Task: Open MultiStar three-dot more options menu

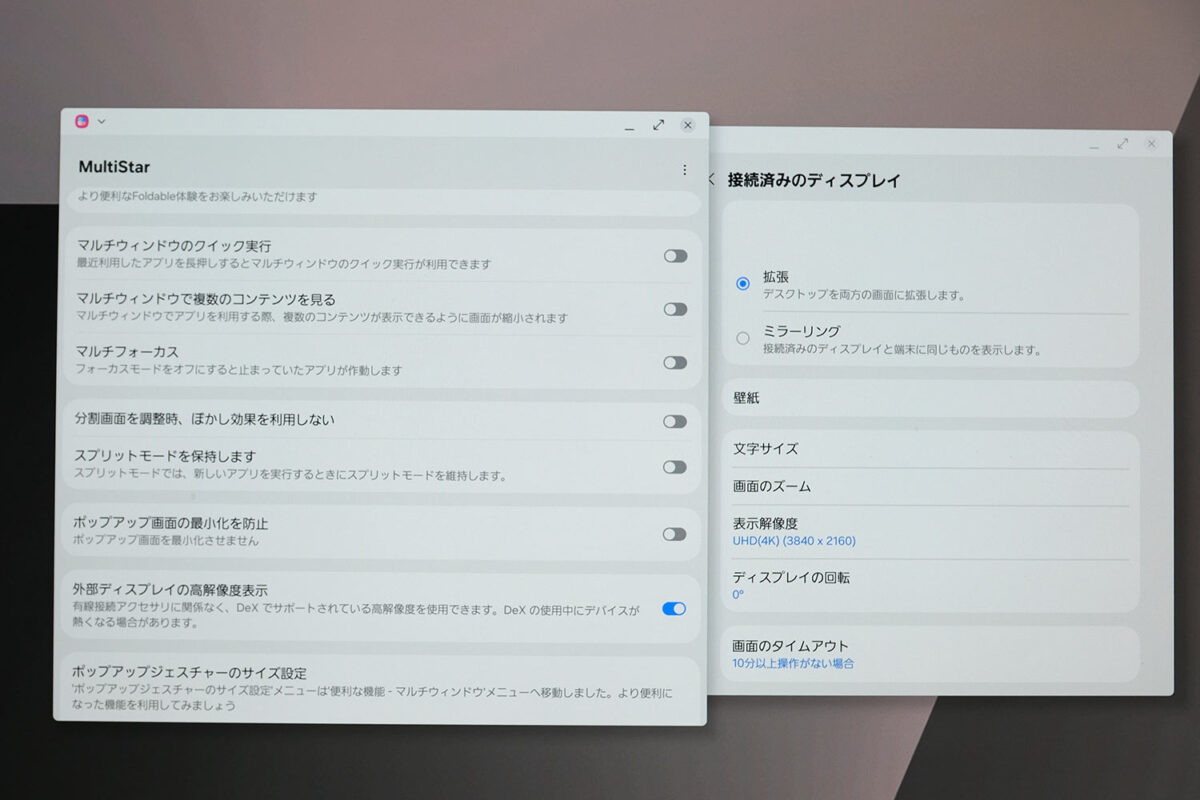Action: (x=684, y=170)
